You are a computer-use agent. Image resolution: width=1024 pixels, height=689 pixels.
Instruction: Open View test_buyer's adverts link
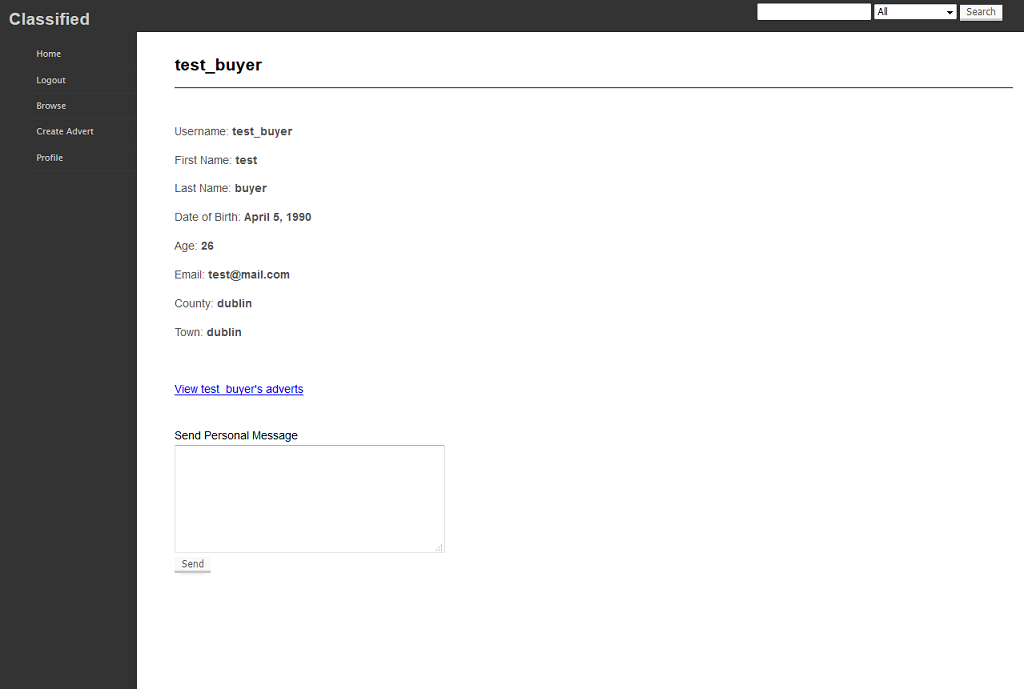[238, 389]
